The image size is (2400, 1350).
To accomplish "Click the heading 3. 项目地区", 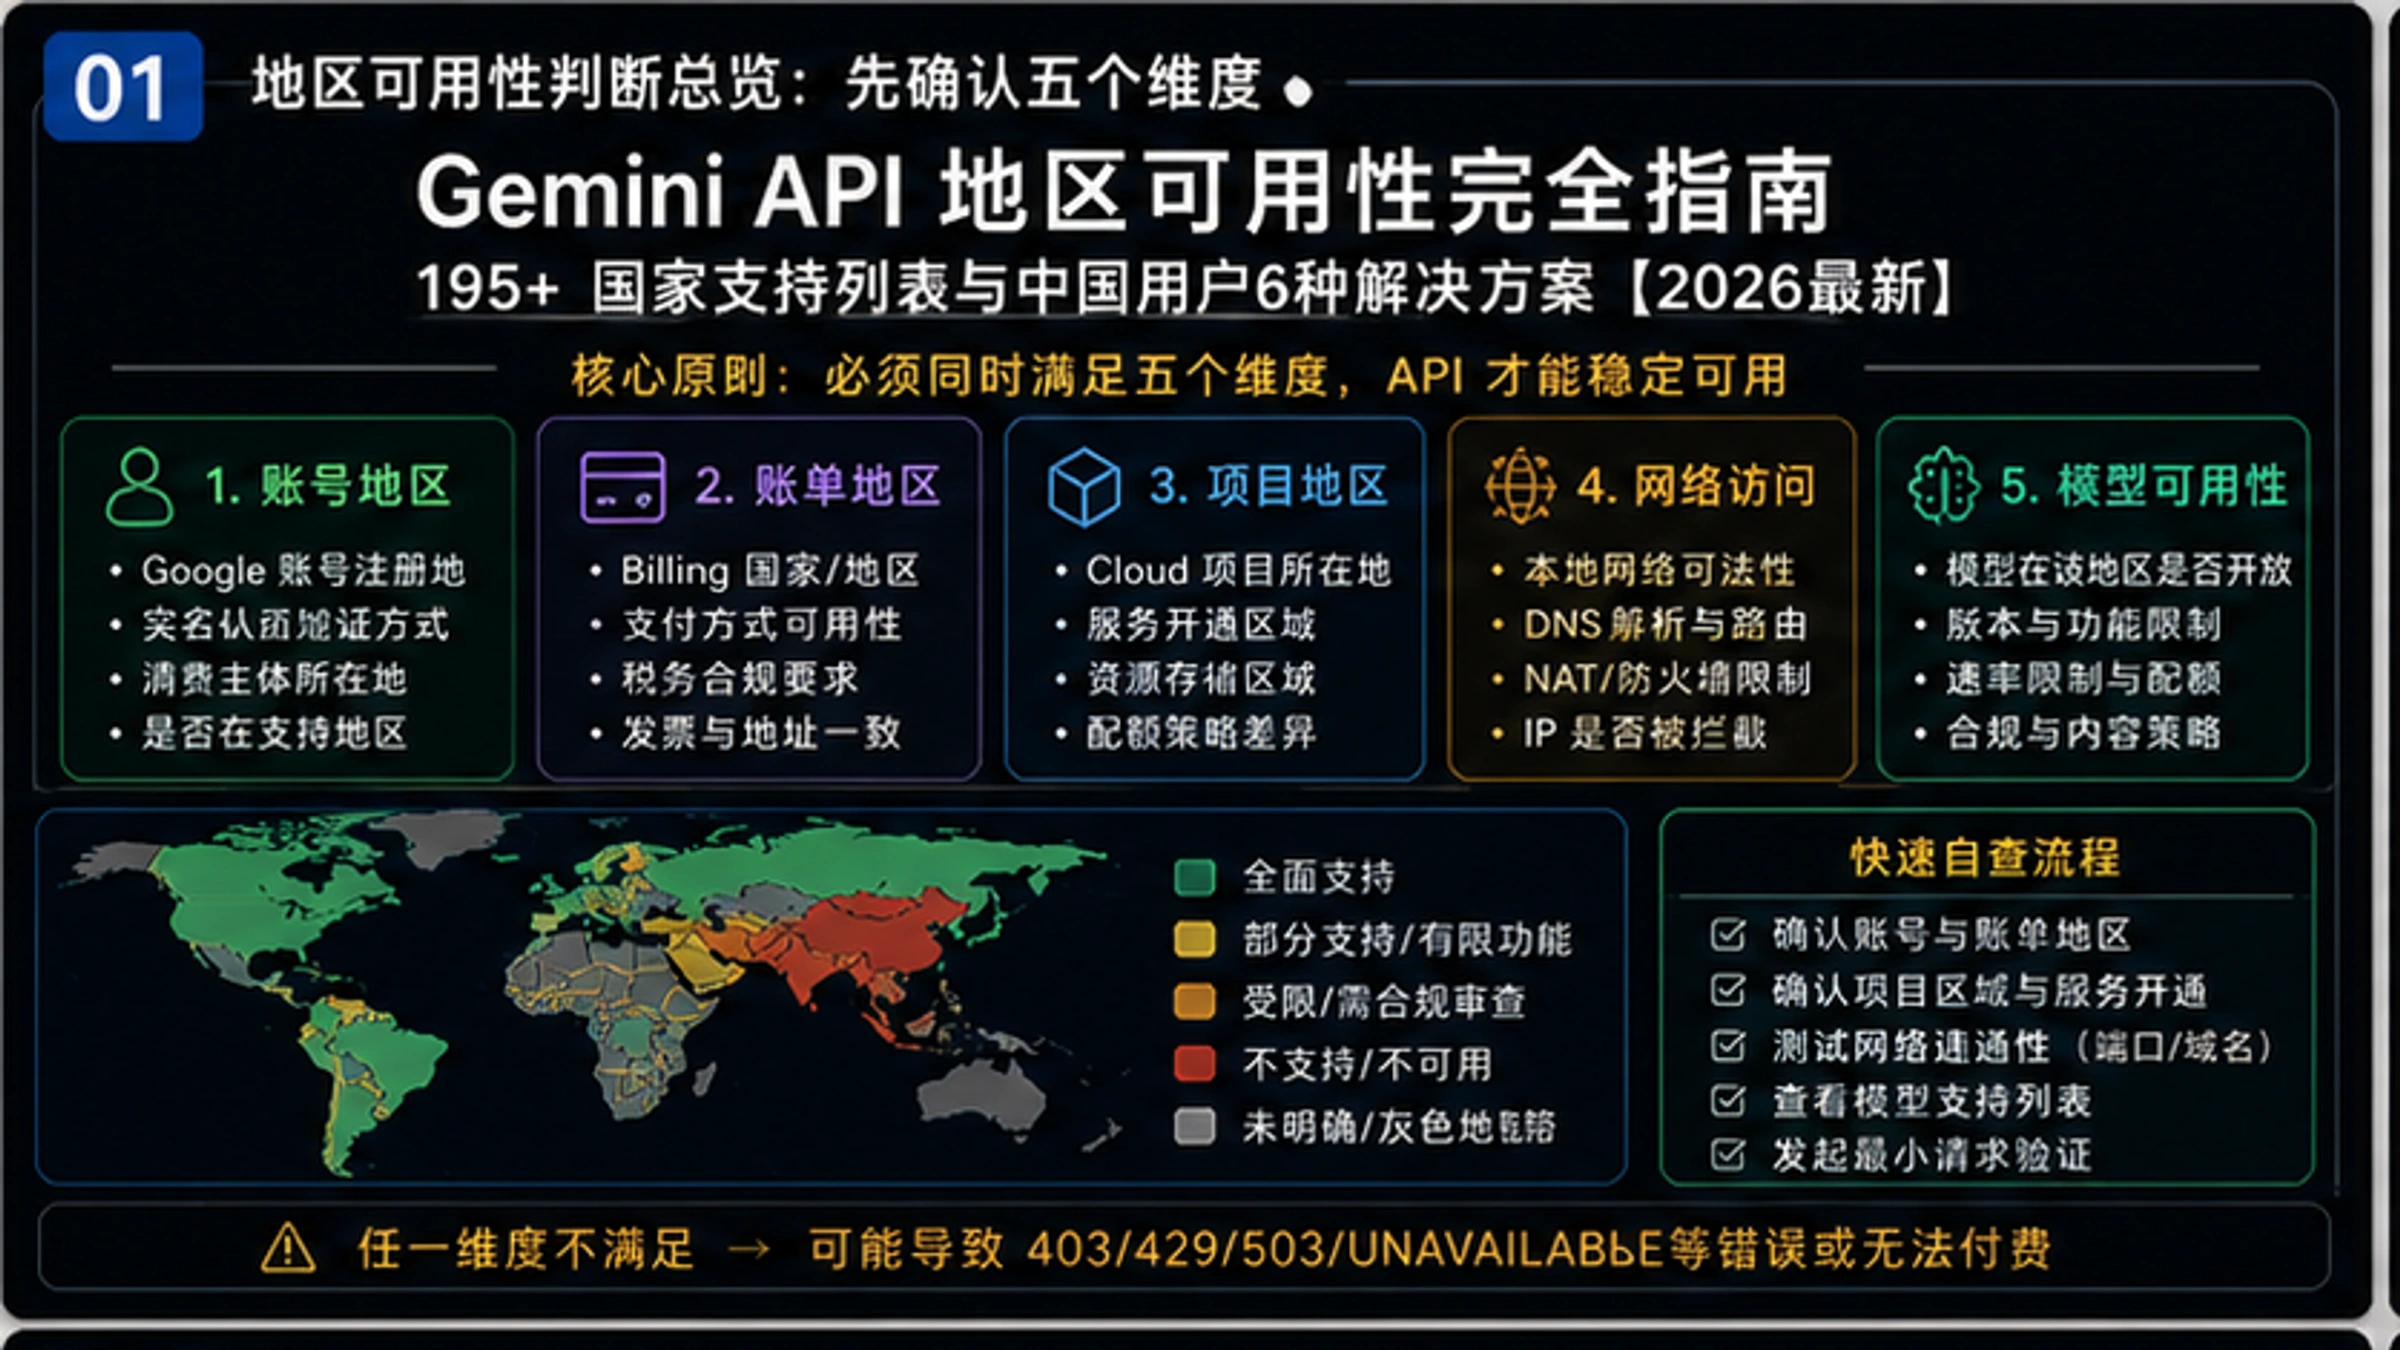I will click(x=1269, y=486).
